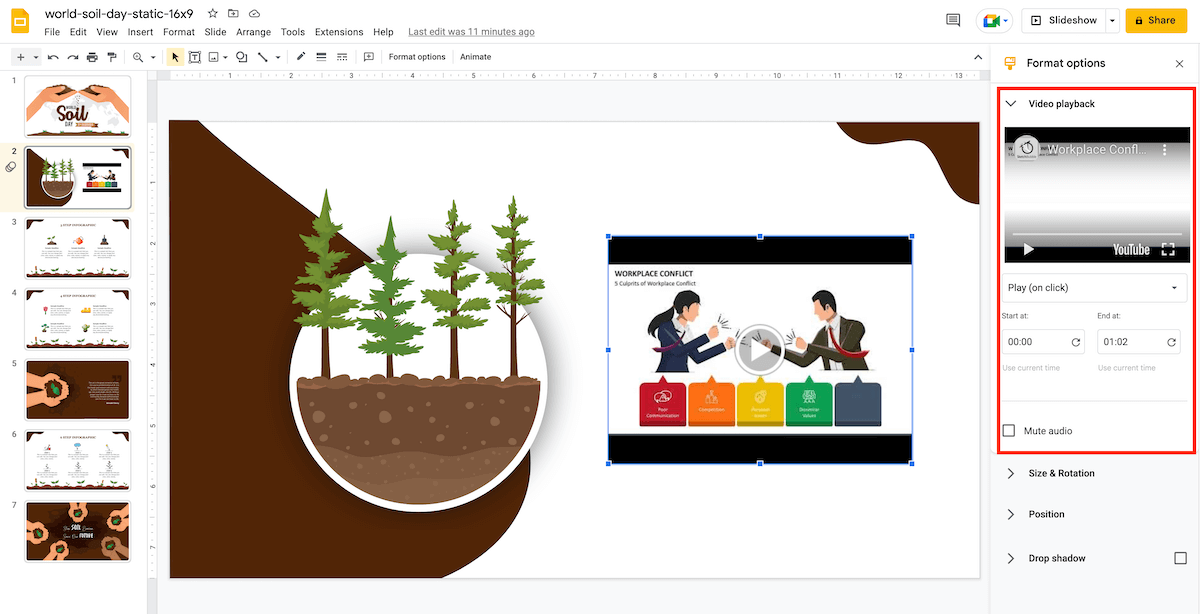
Task: Open the View menu
Action: pos(107,32)
